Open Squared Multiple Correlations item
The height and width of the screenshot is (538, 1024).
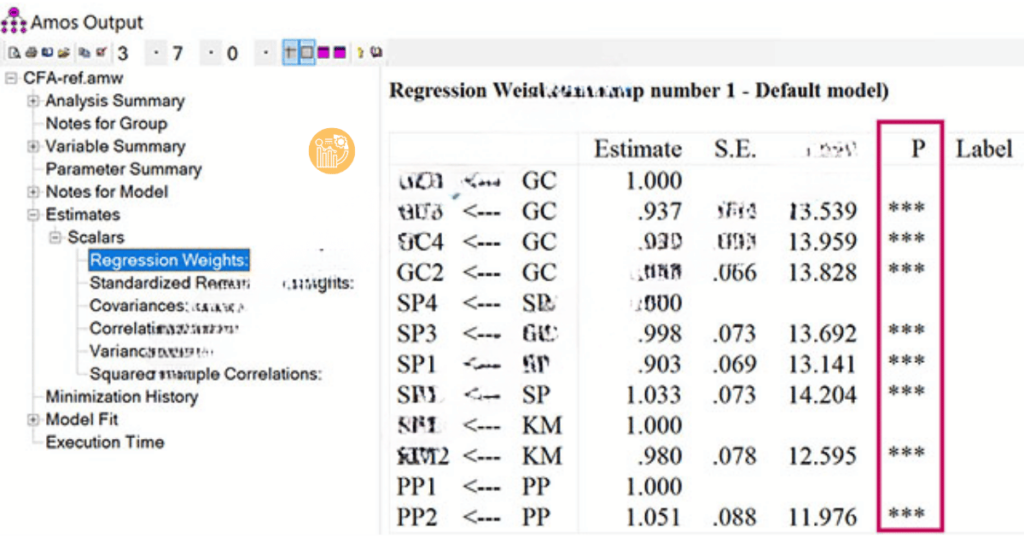coord(206,374)
